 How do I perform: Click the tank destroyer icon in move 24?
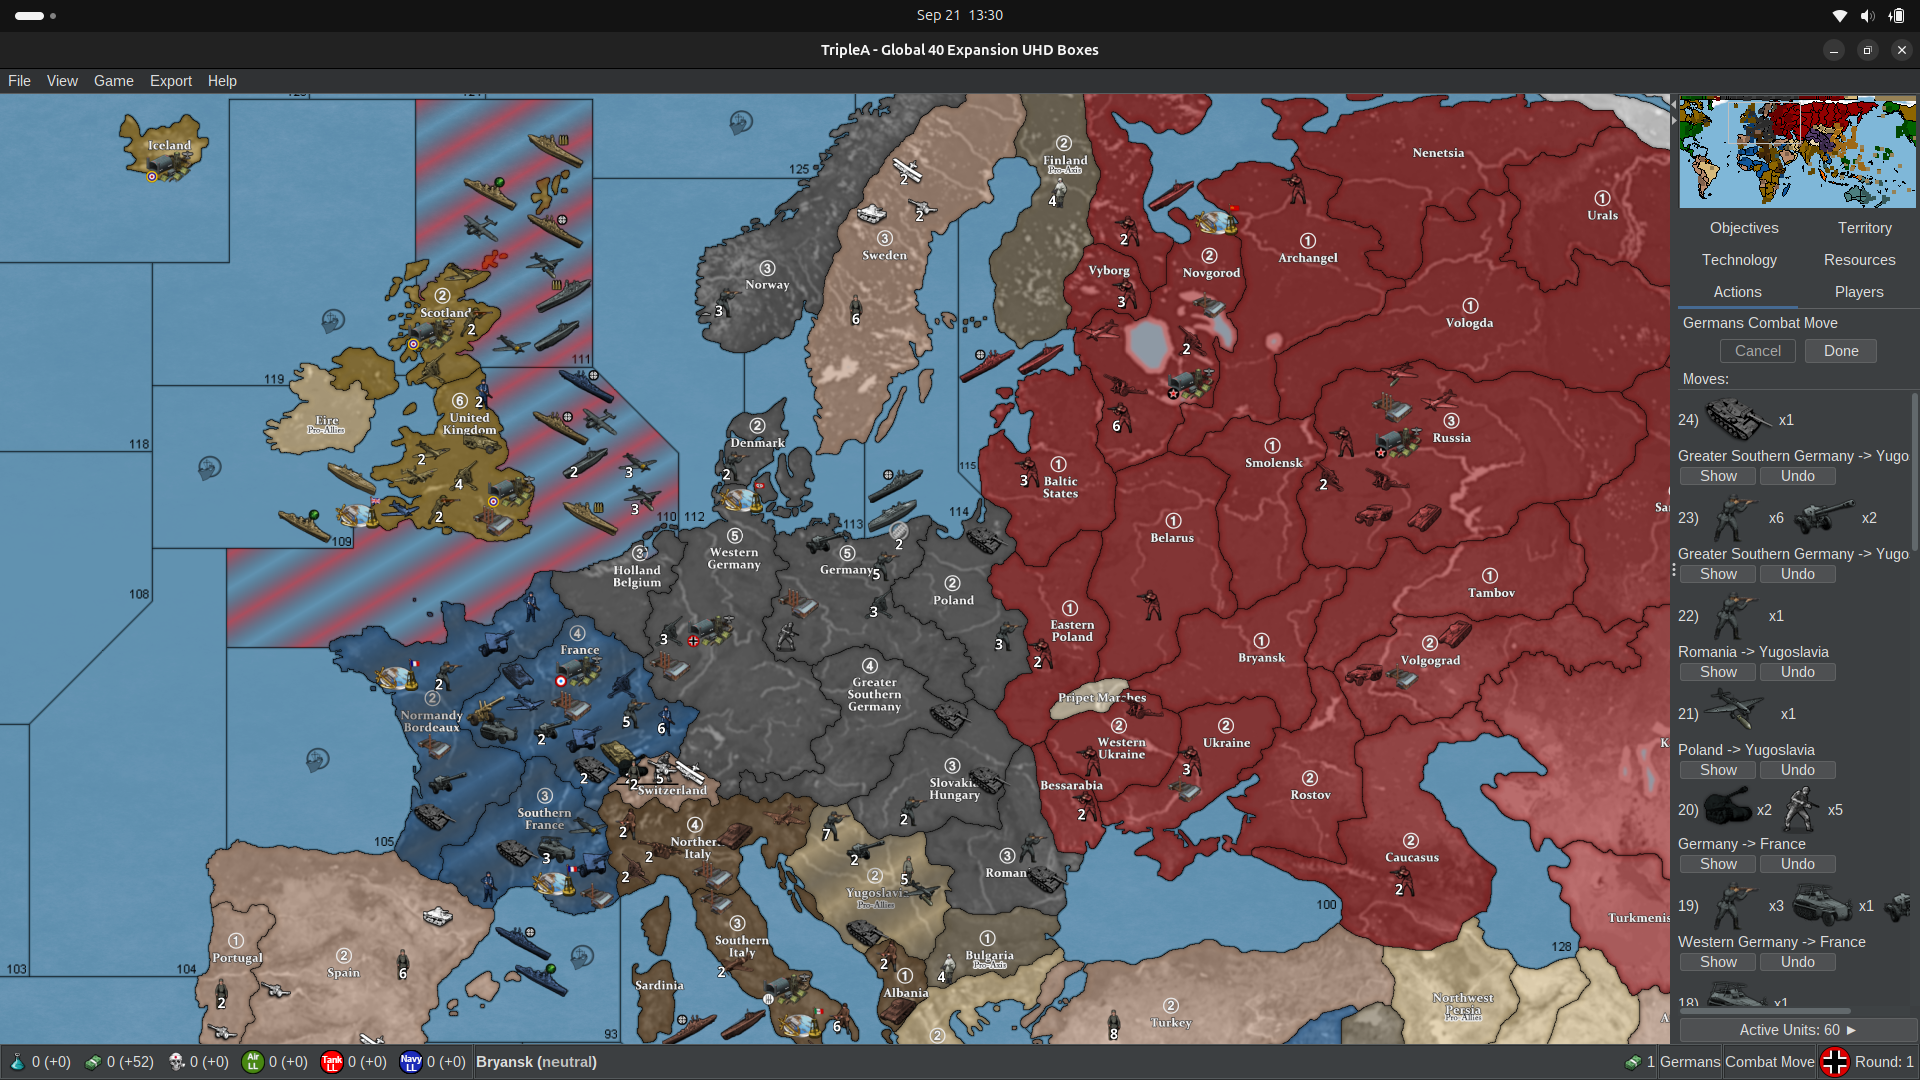(x=1738, y=419)
